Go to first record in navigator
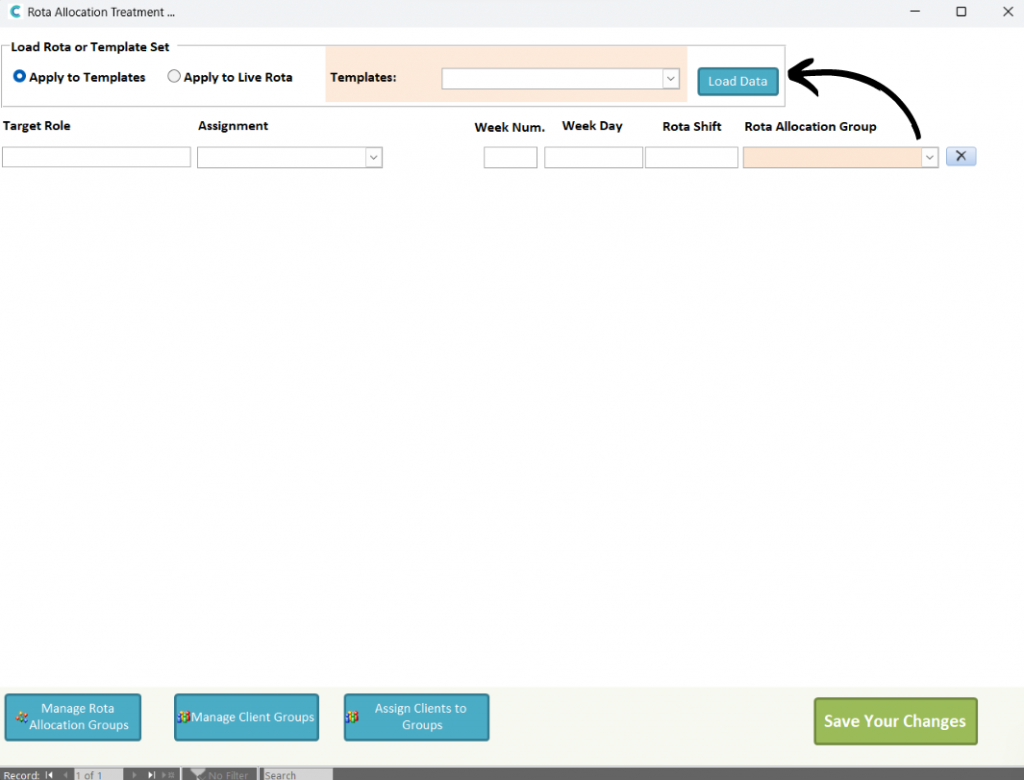Screen dimensions: 1024x780 tap(49, 775)
